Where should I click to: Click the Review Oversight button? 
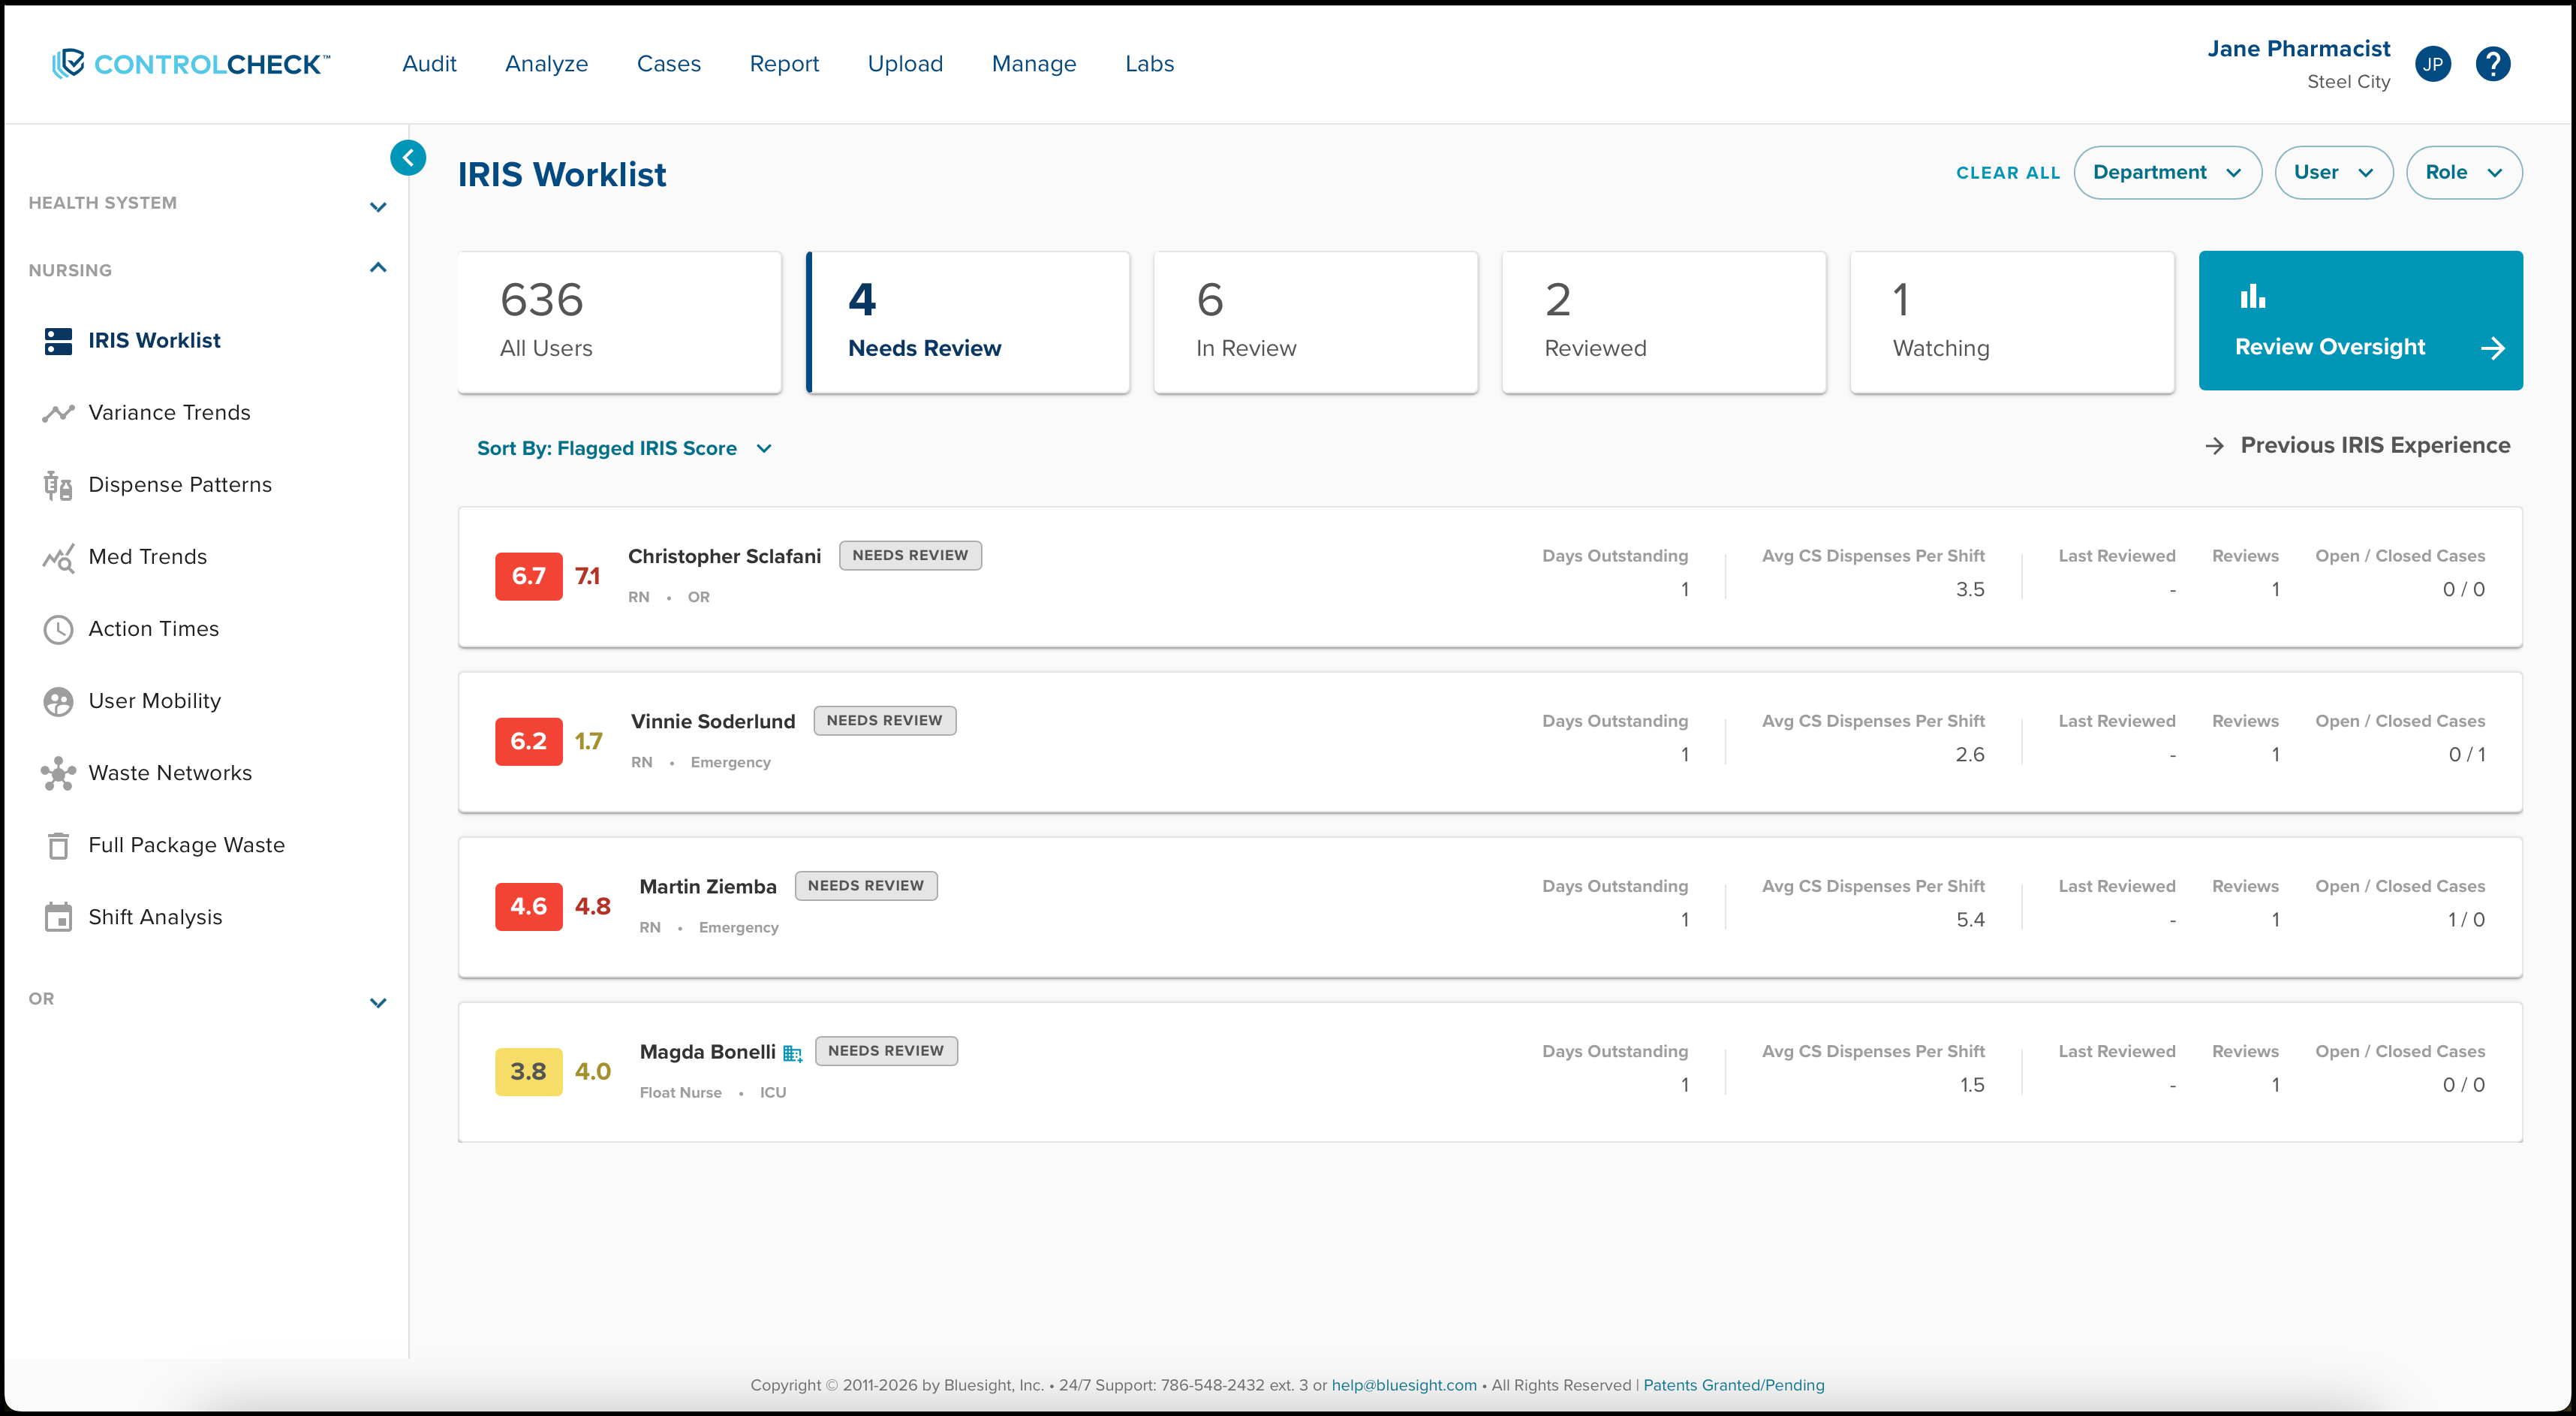tap(2360, 321)
